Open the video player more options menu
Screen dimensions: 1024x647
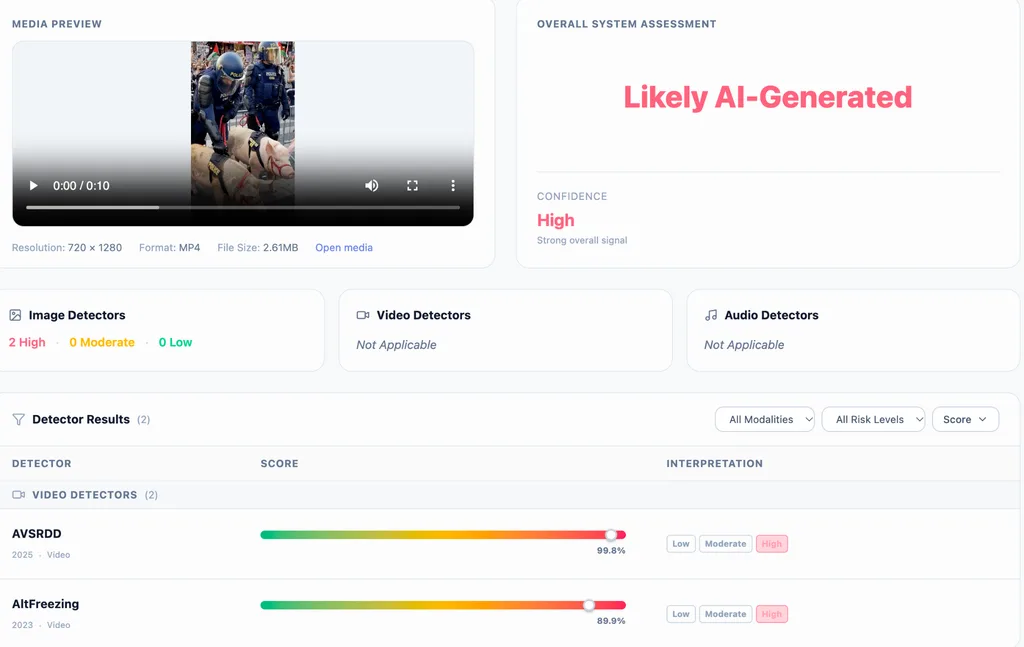coord(453,186)
